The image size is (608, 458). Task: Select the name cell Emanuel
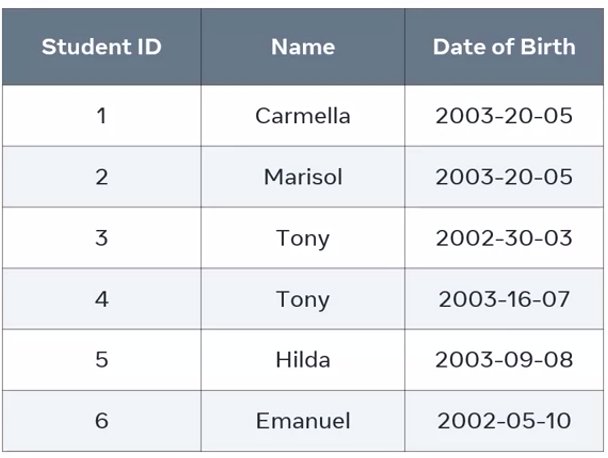(302, 421)
